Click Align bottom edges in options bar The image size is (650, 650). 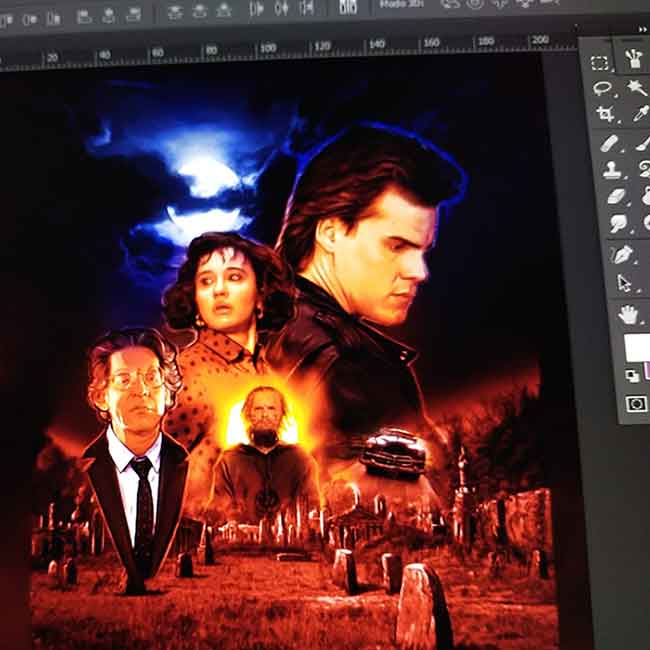[x=53, y=18]
